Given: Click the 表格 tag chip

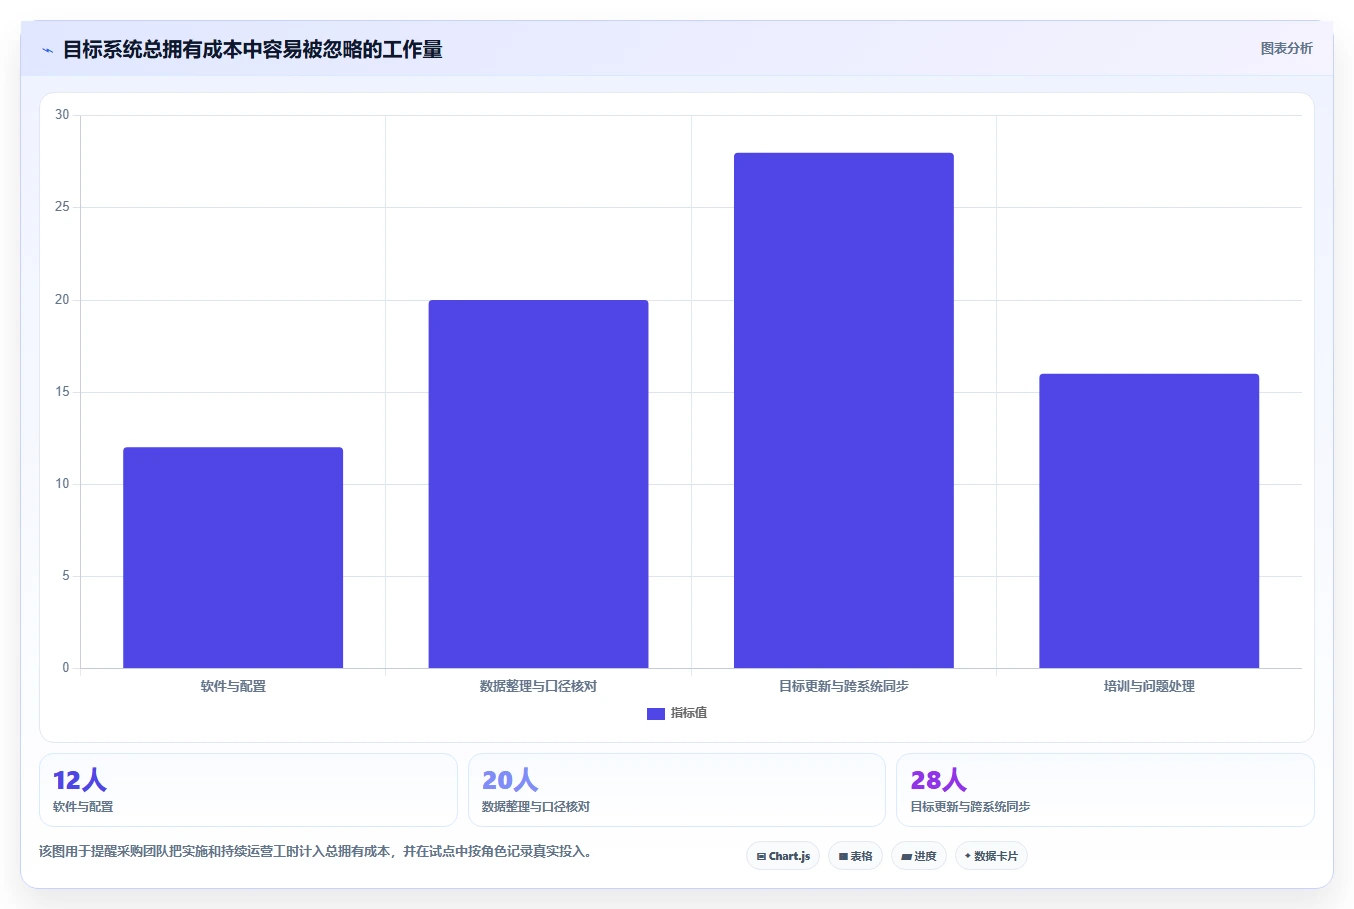Looking at the screenshot, I should [855, 856].
